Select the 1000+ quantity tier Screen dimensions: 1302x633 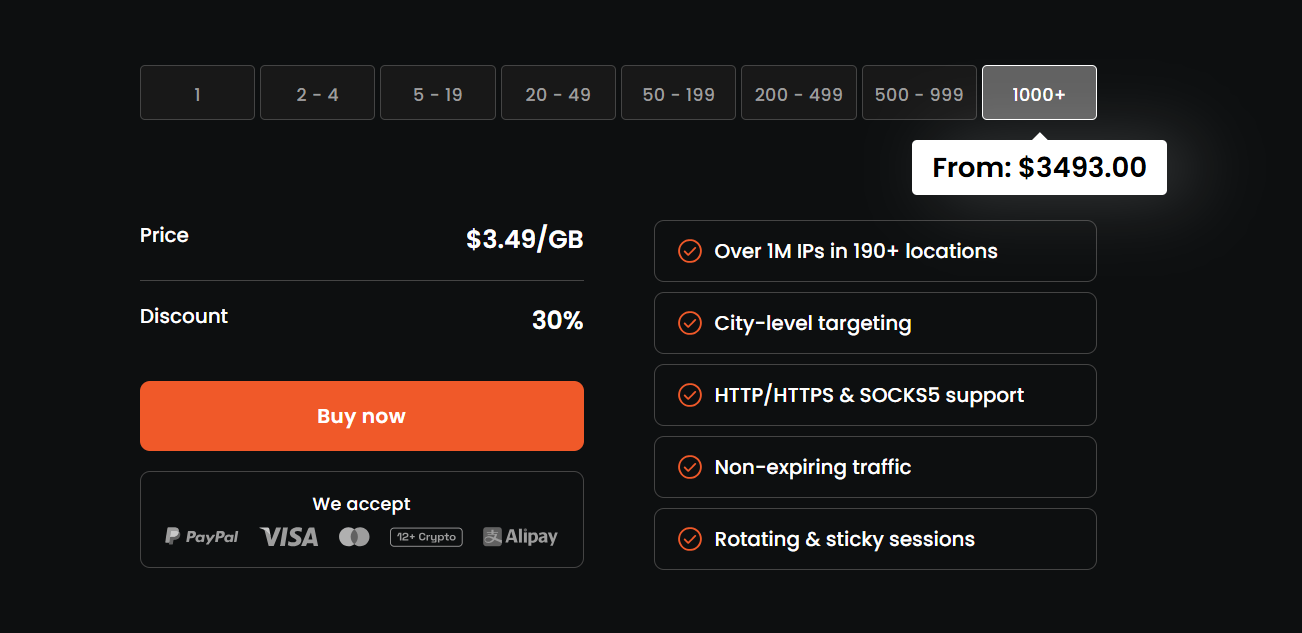[x=1039, y=93]
